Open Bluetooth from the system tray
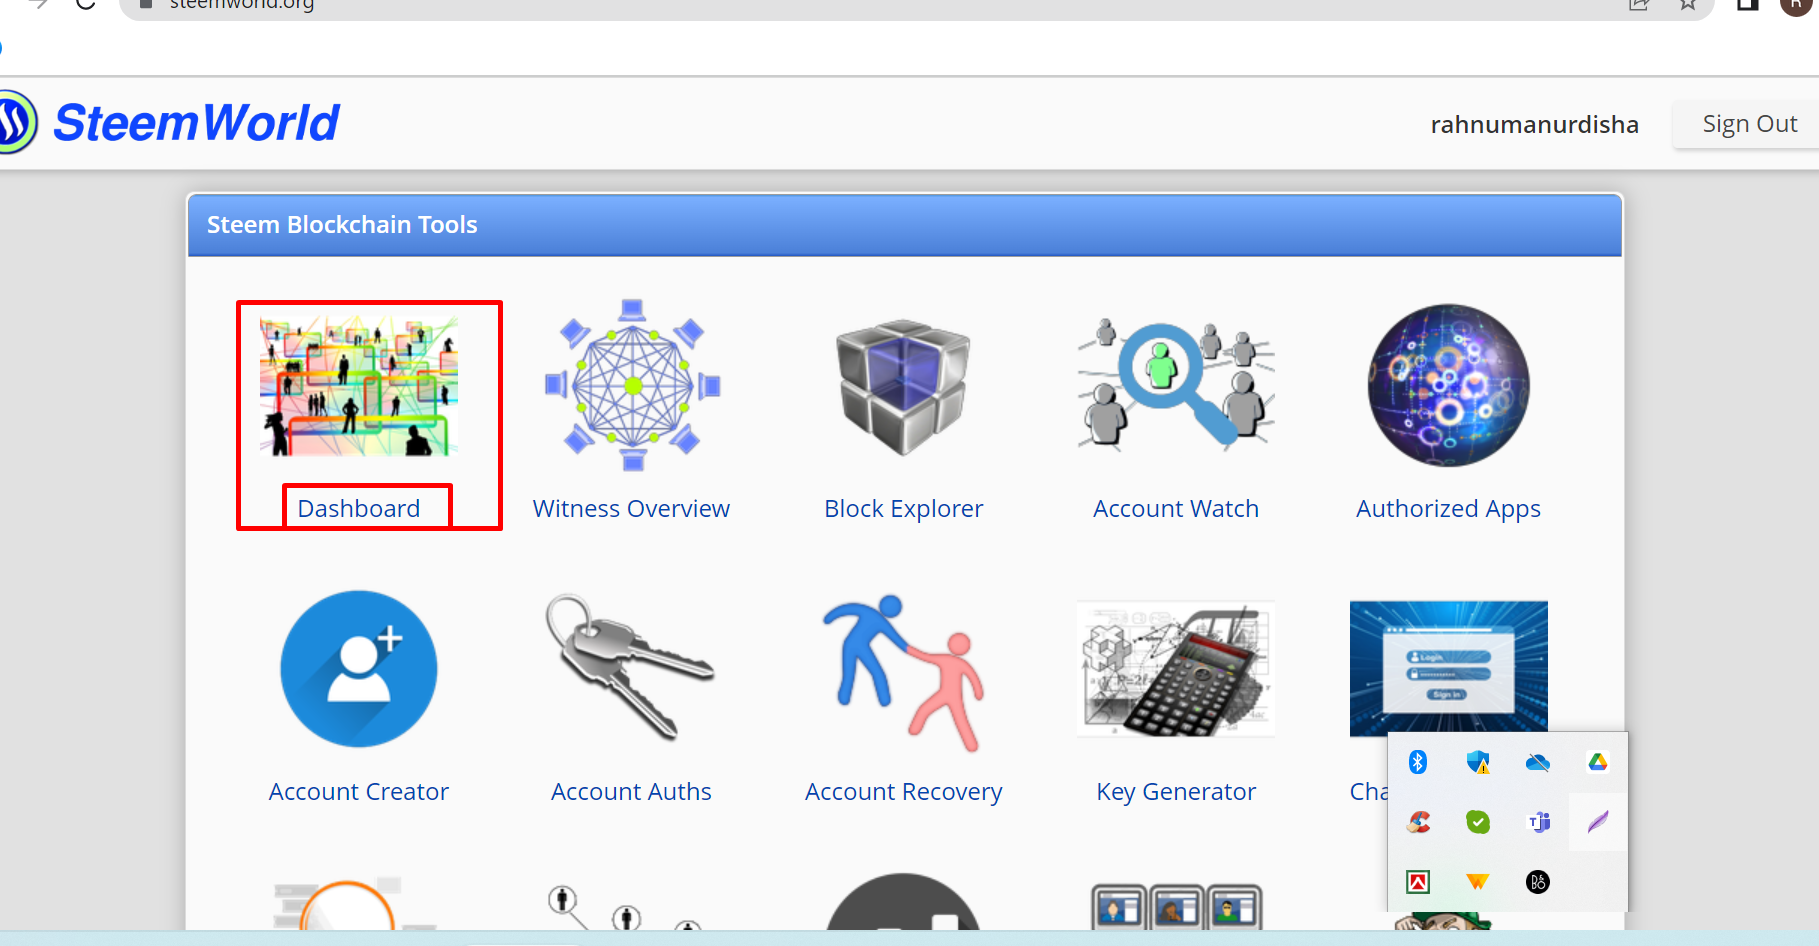The width and height of the screenshot is (1819, 946). pos(1418,762)
